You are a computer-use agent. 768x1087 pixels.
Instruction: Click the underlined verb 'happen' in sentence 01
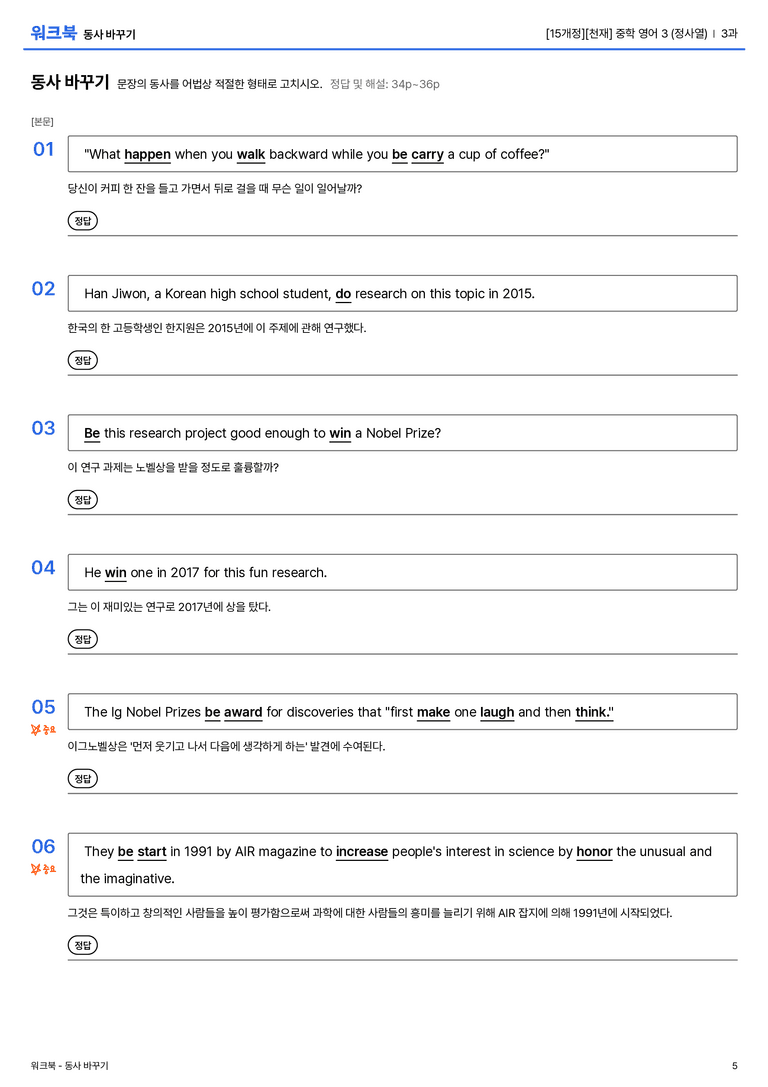[x=148, y=155]
